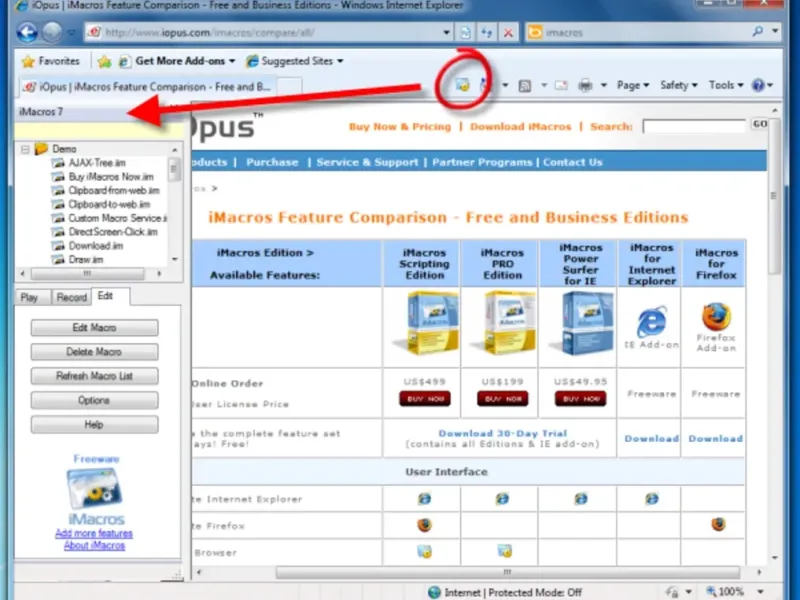Click the iMacros Scripting Edition box image
Image resolution: width=800 pixels, height=600 pixels.
tap(427, 322)
